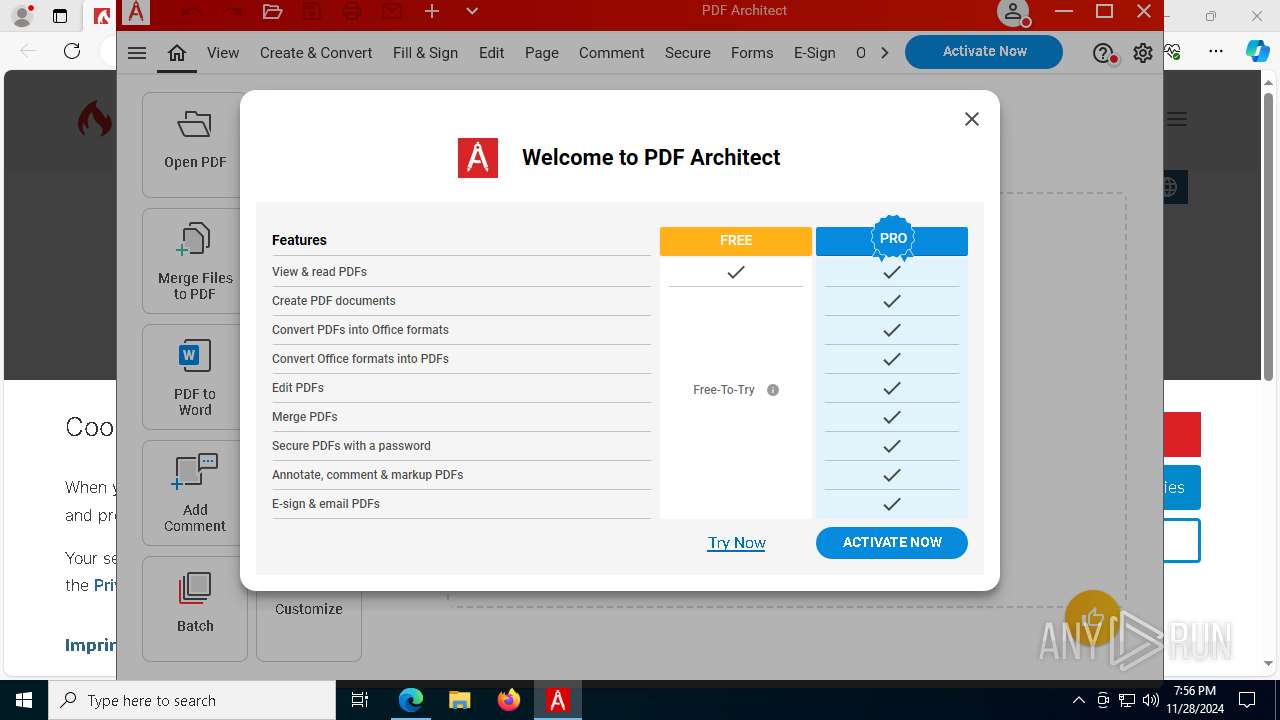
Task: Open the Edge three-dots settings menu
Action: pos(1215,51)
